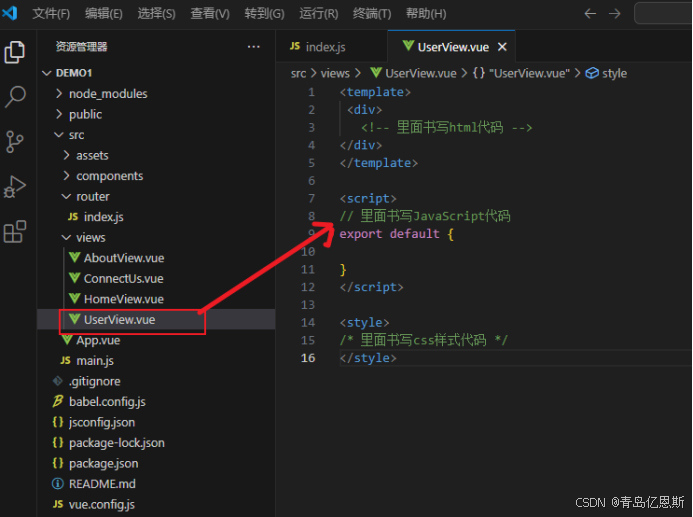Open the 文件(F) menu
Image resolution: width=693 pixels, height=517 pixels.
point(51,14)
